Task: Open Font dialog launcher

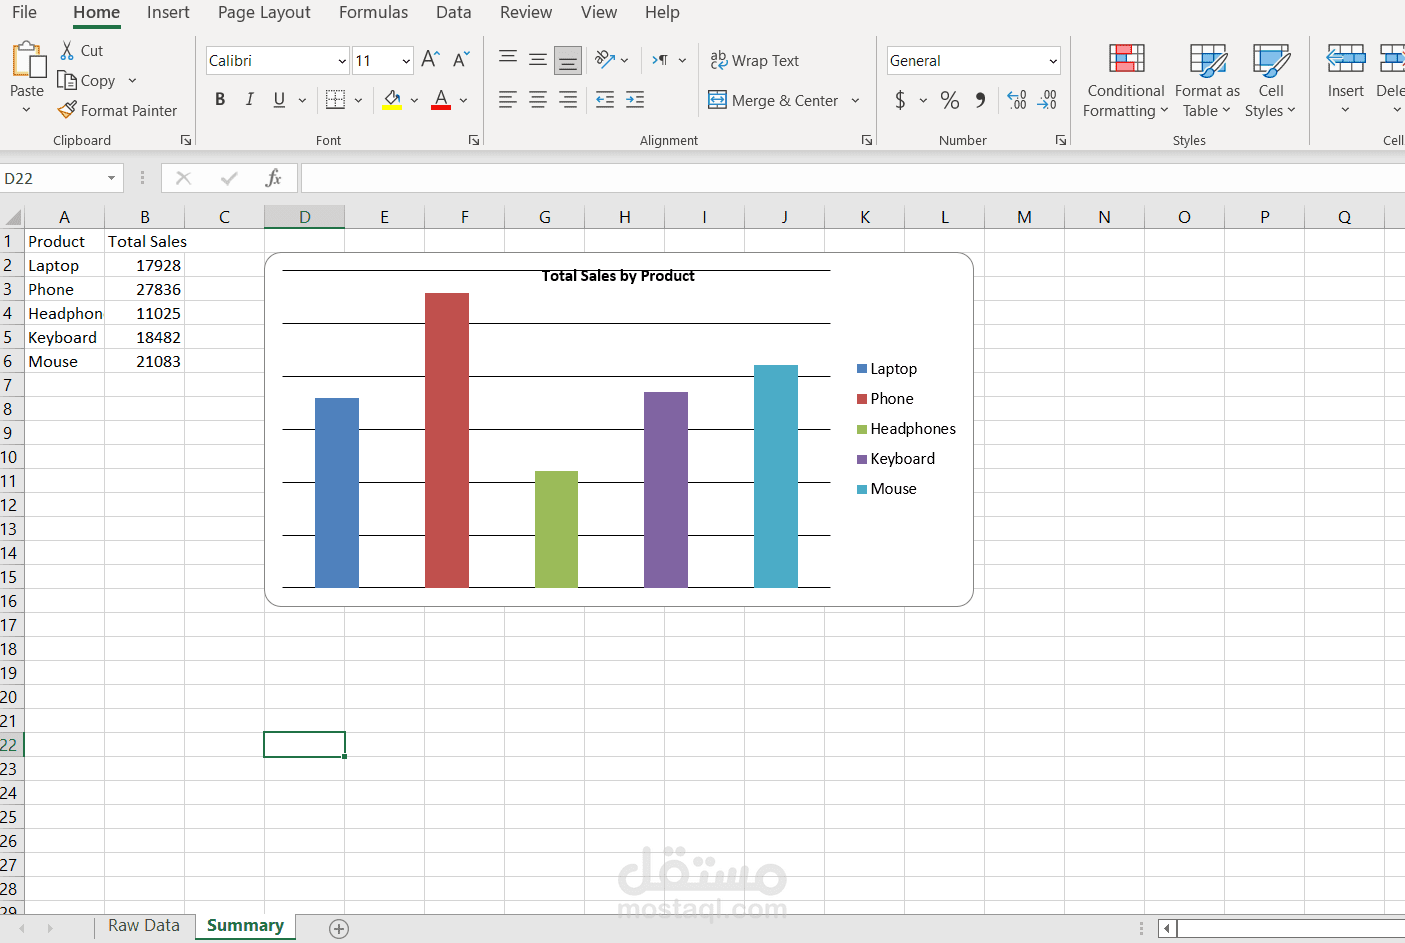Action: [x=474, y=140]
